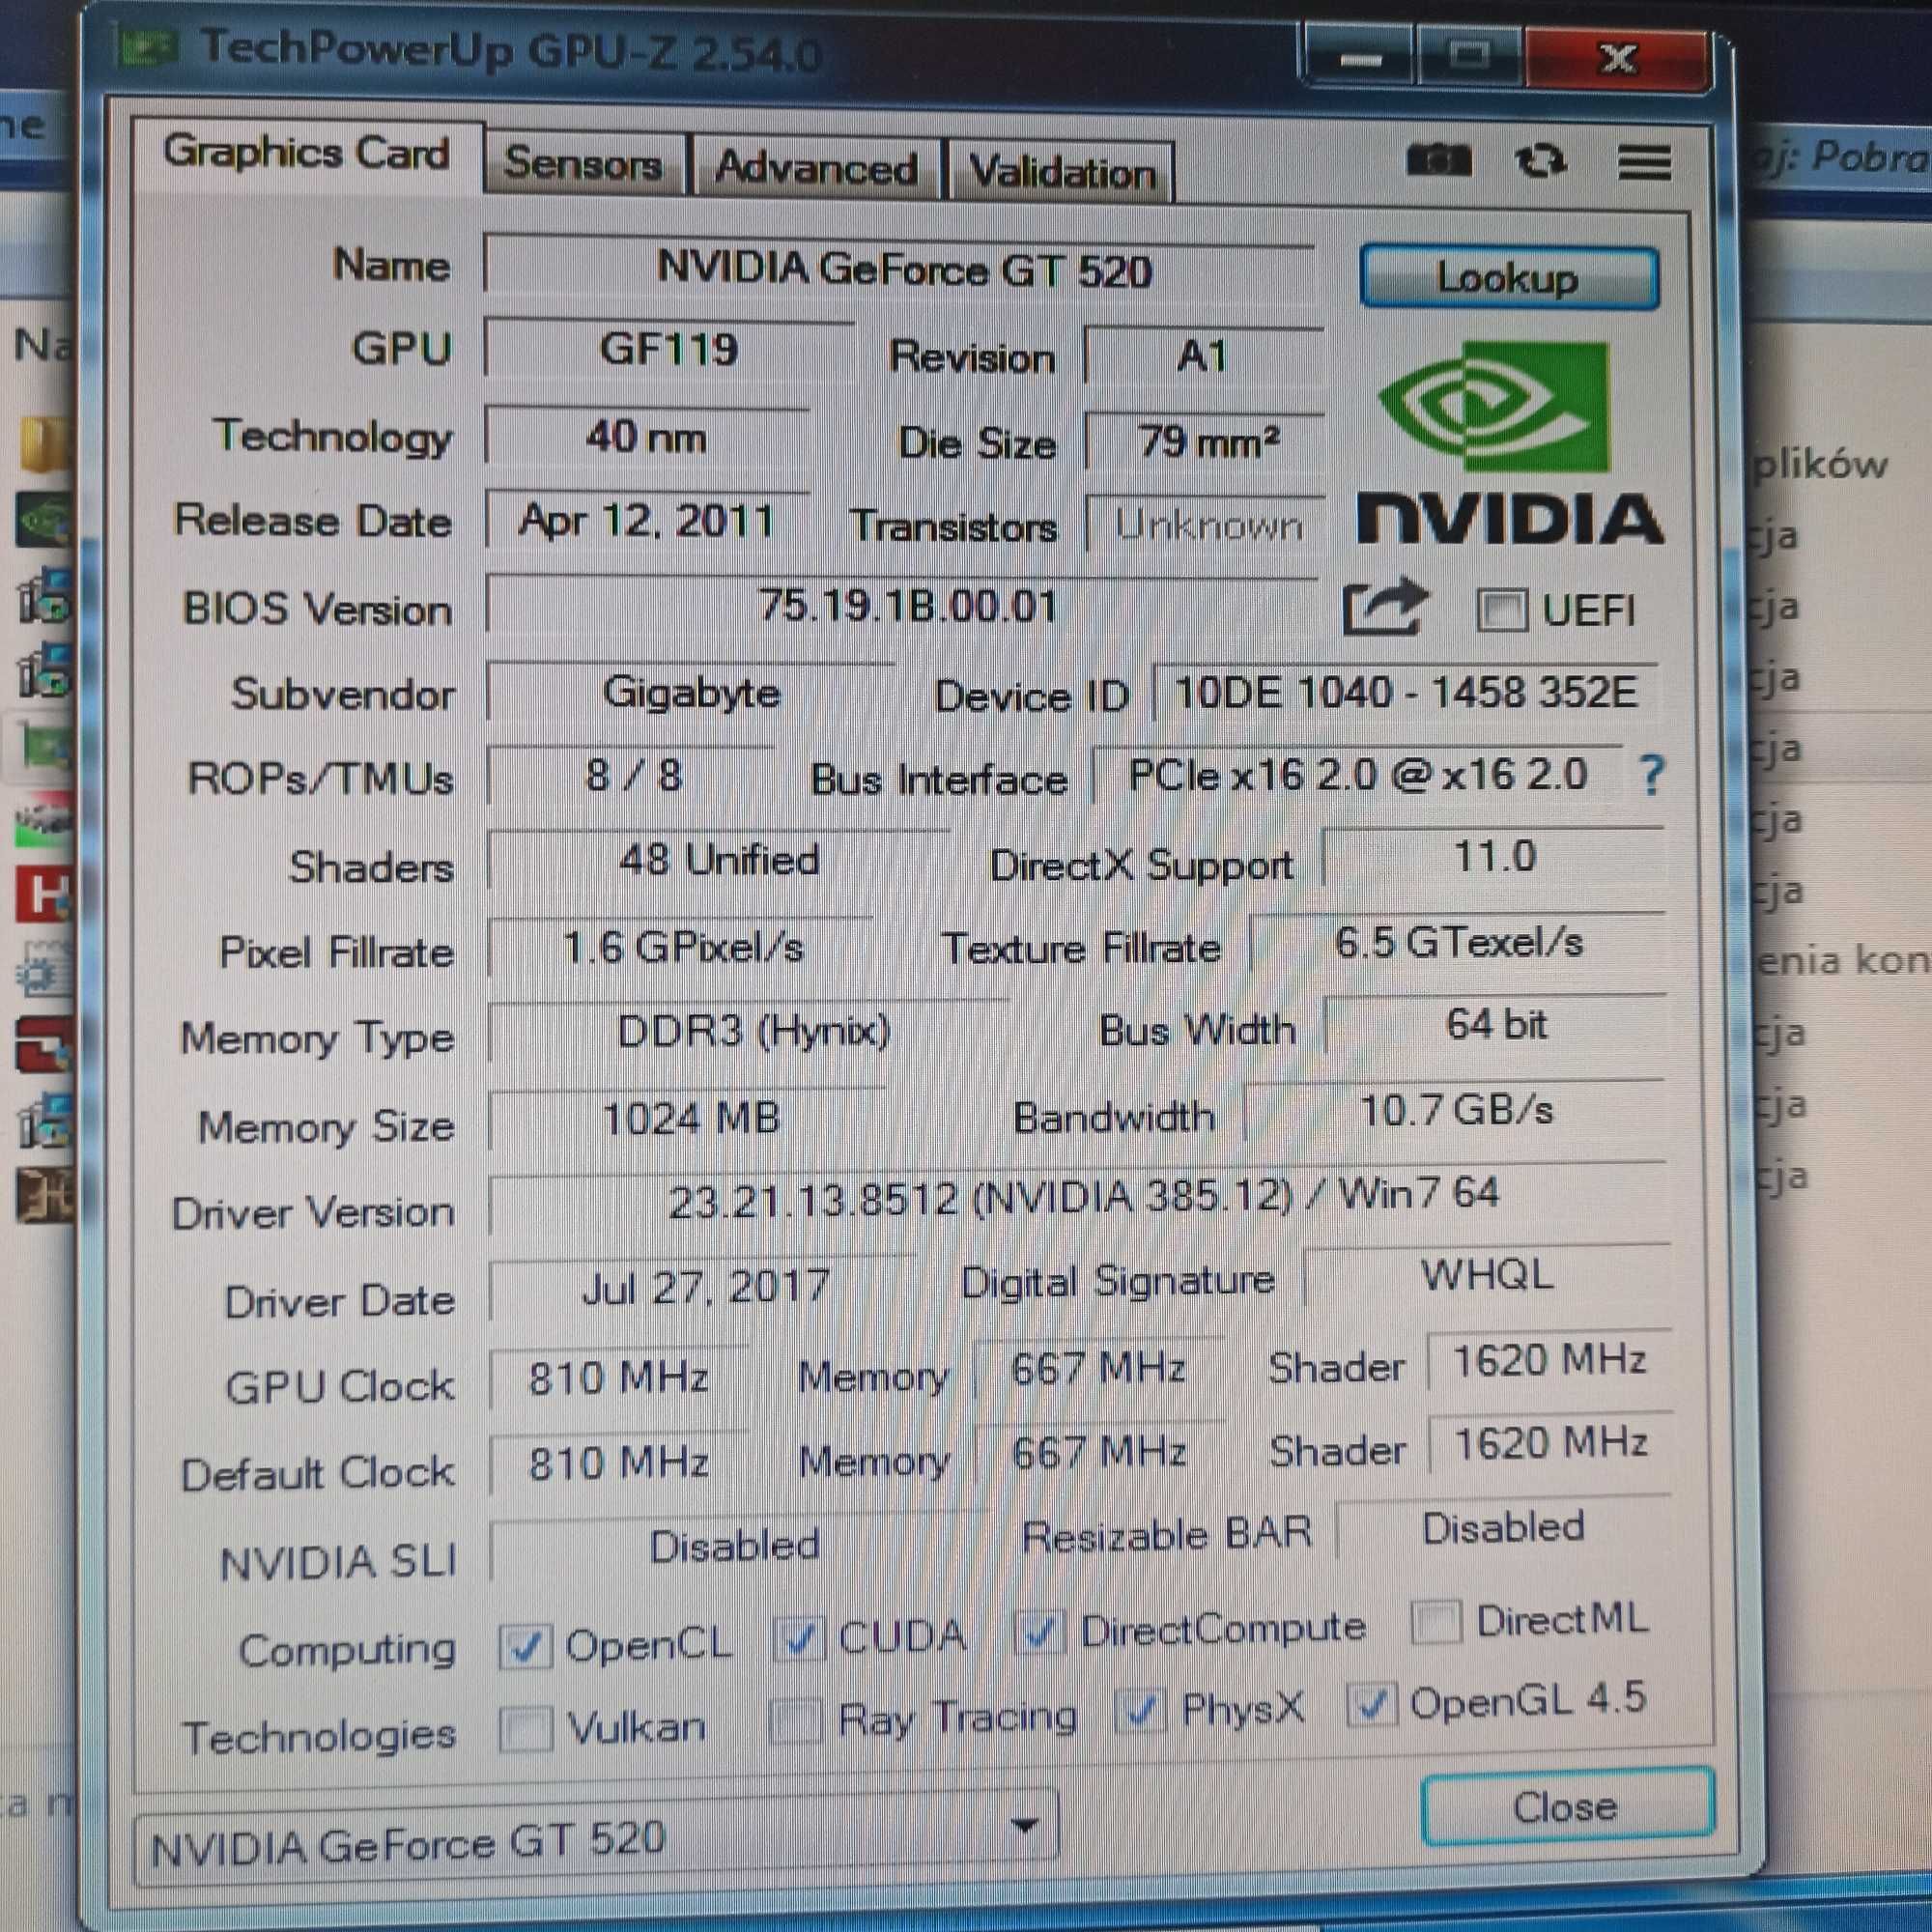Click the Bandwidth value 10.7 GB/s
Image resolution: width=1932 pixels, height=1932 pixels.
pos(1455,1110)
